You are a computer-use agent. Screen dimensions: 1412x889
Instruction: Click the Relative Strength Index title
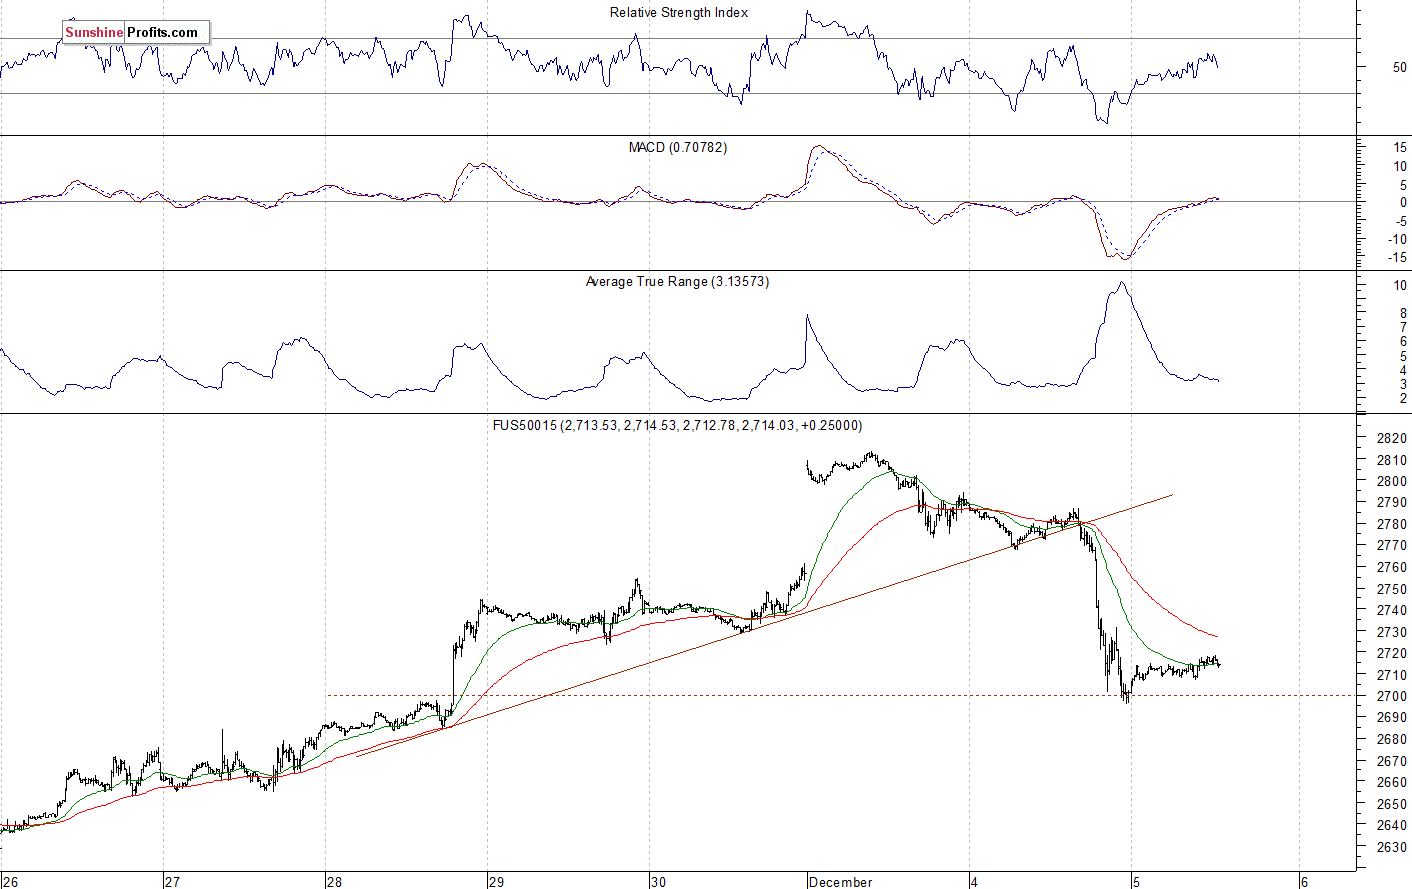679,13
